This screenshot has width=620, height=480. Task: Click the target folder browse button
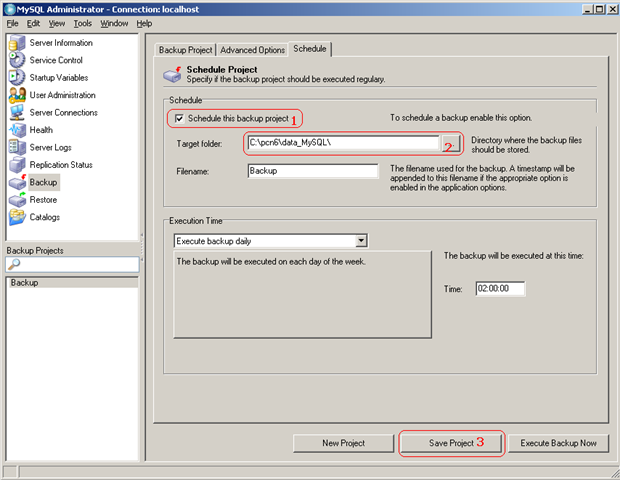tap(451, 143)
